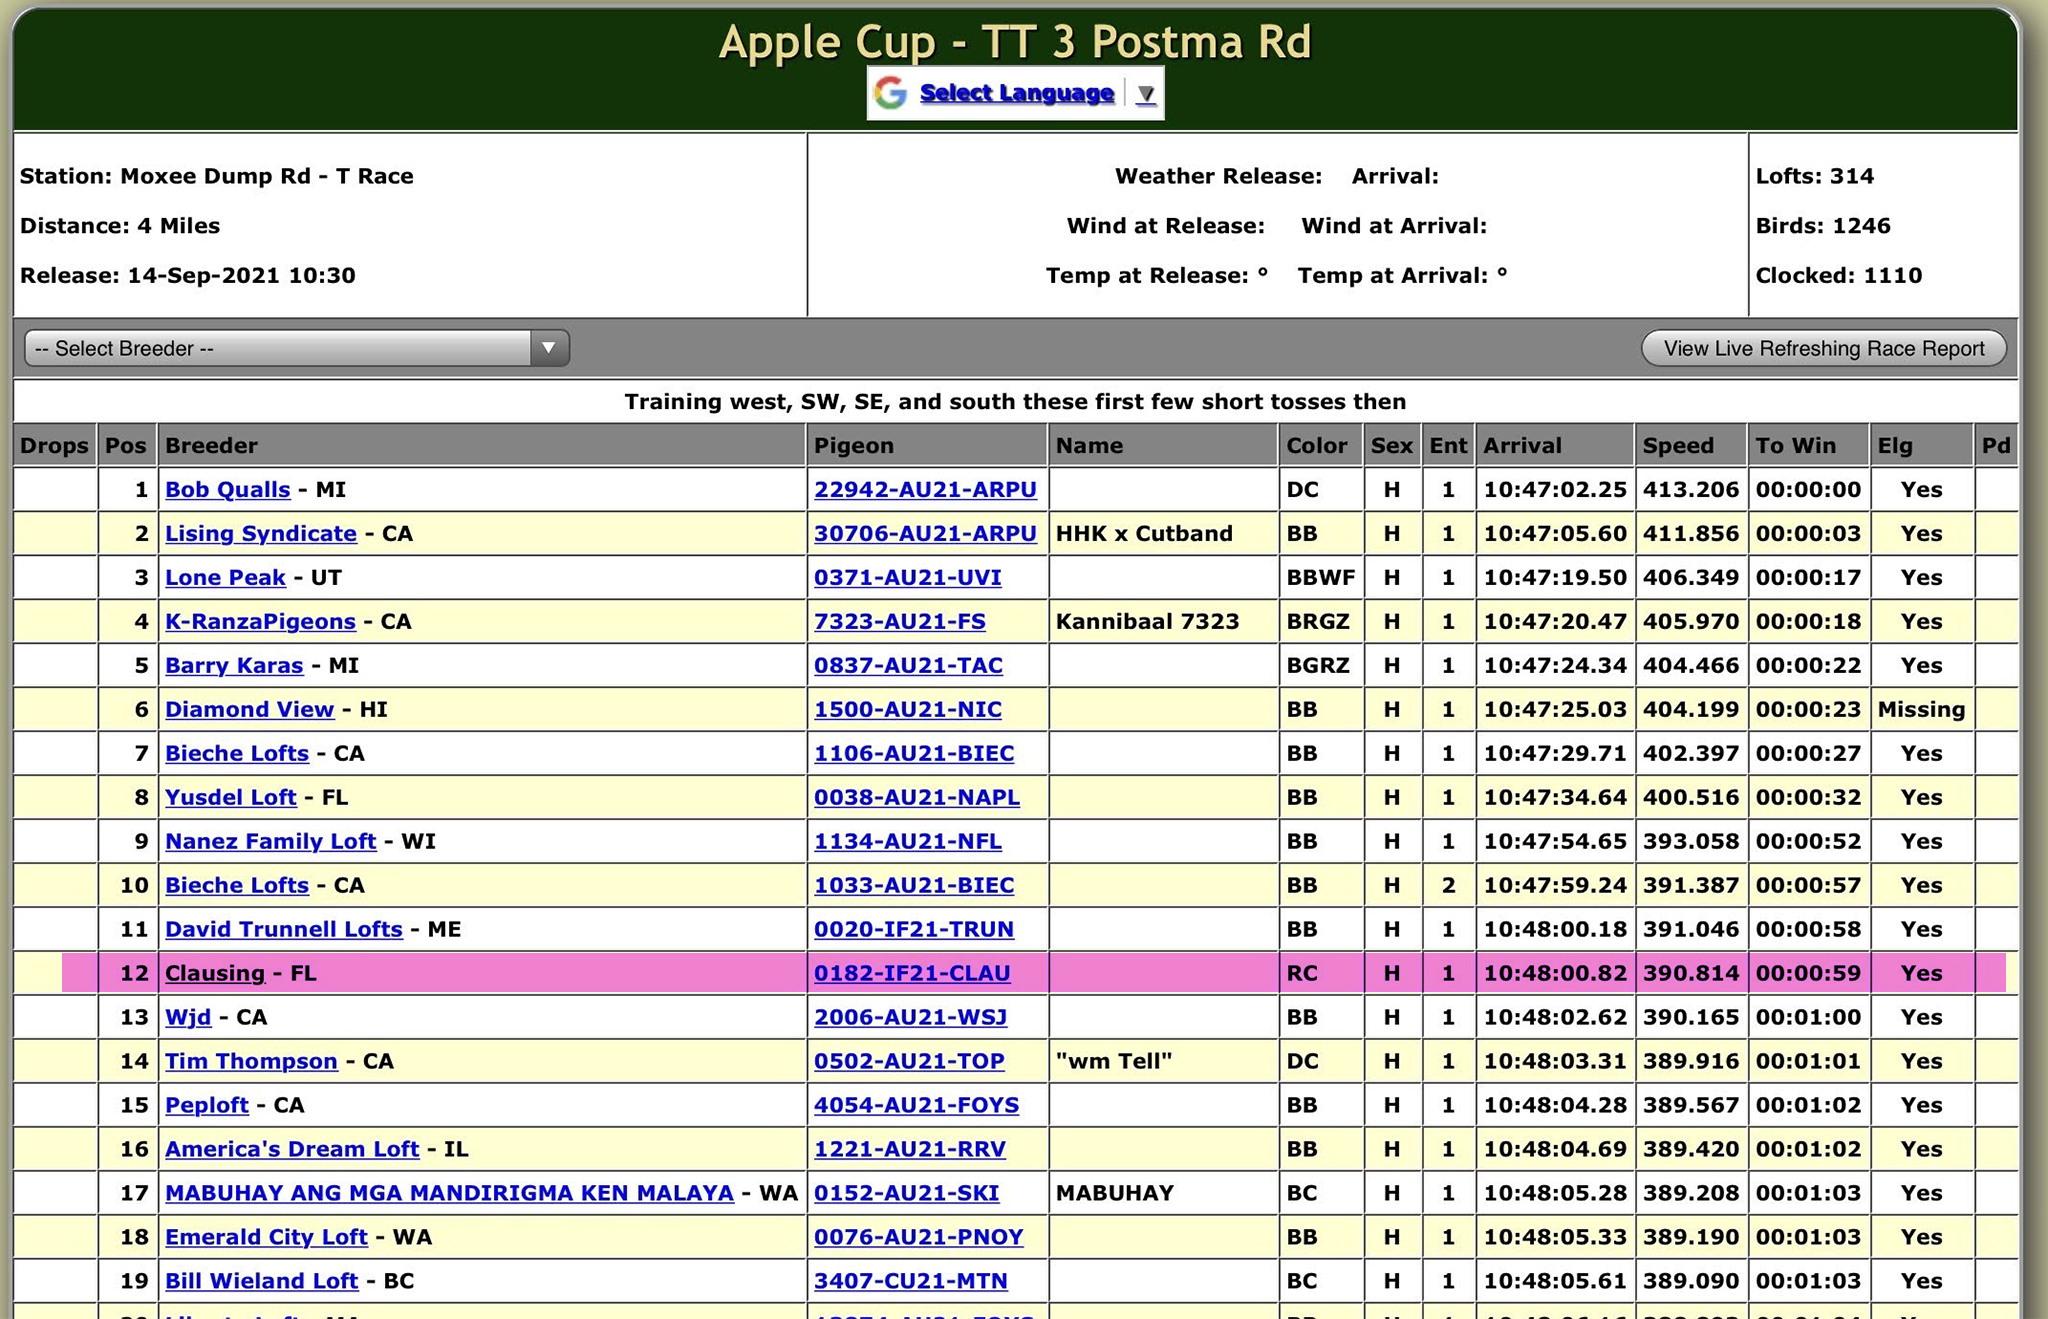Click the Drops column header
The width and height of the screenshot is (2048, 1319).
(x=54, y=446)
